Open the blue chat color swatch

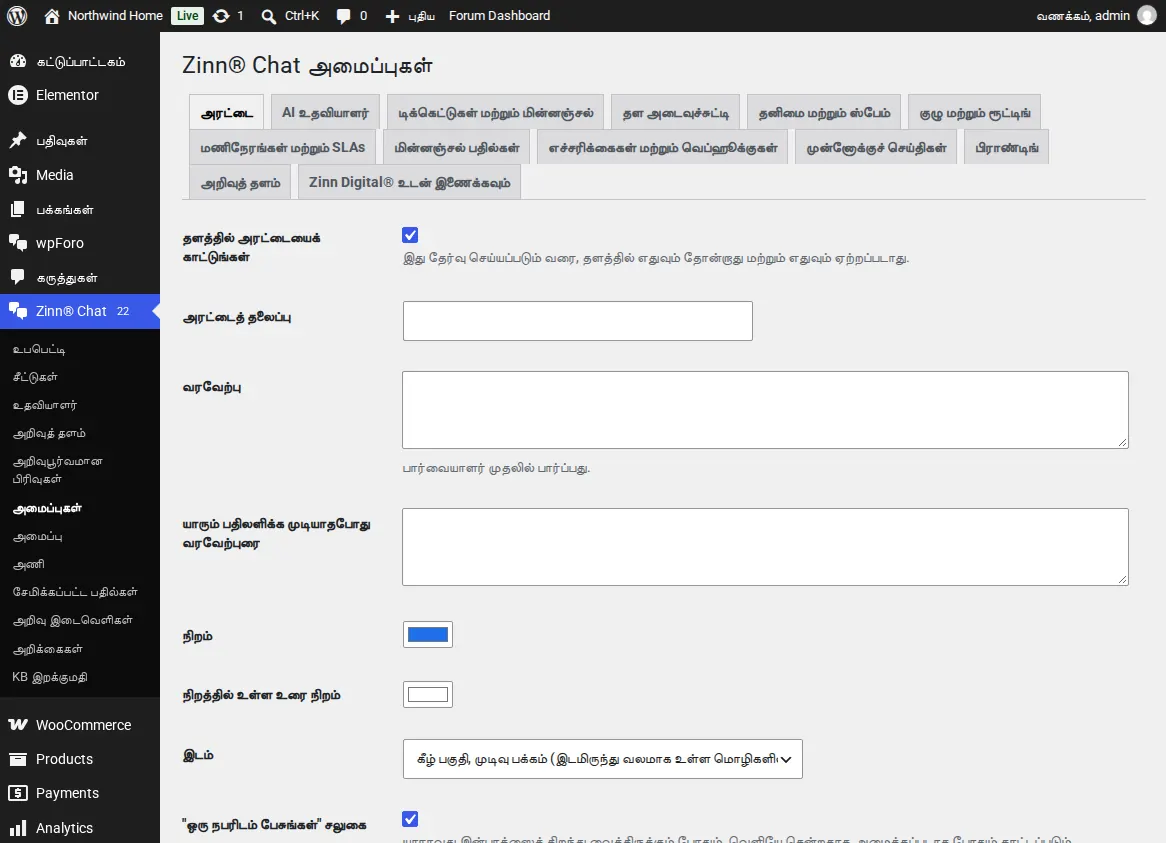[x=428, y=635]
